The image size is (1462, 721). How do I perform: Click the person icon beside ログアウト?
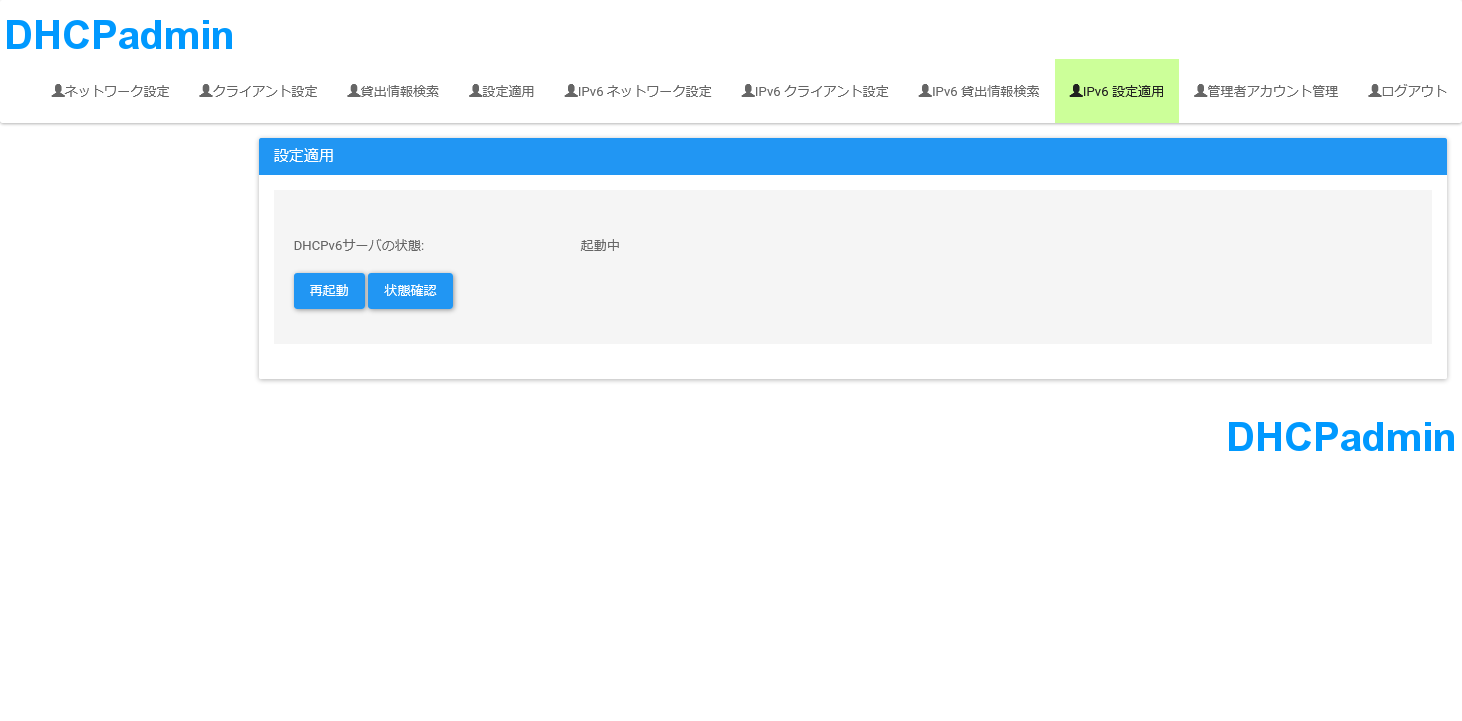coord(1375,91)
